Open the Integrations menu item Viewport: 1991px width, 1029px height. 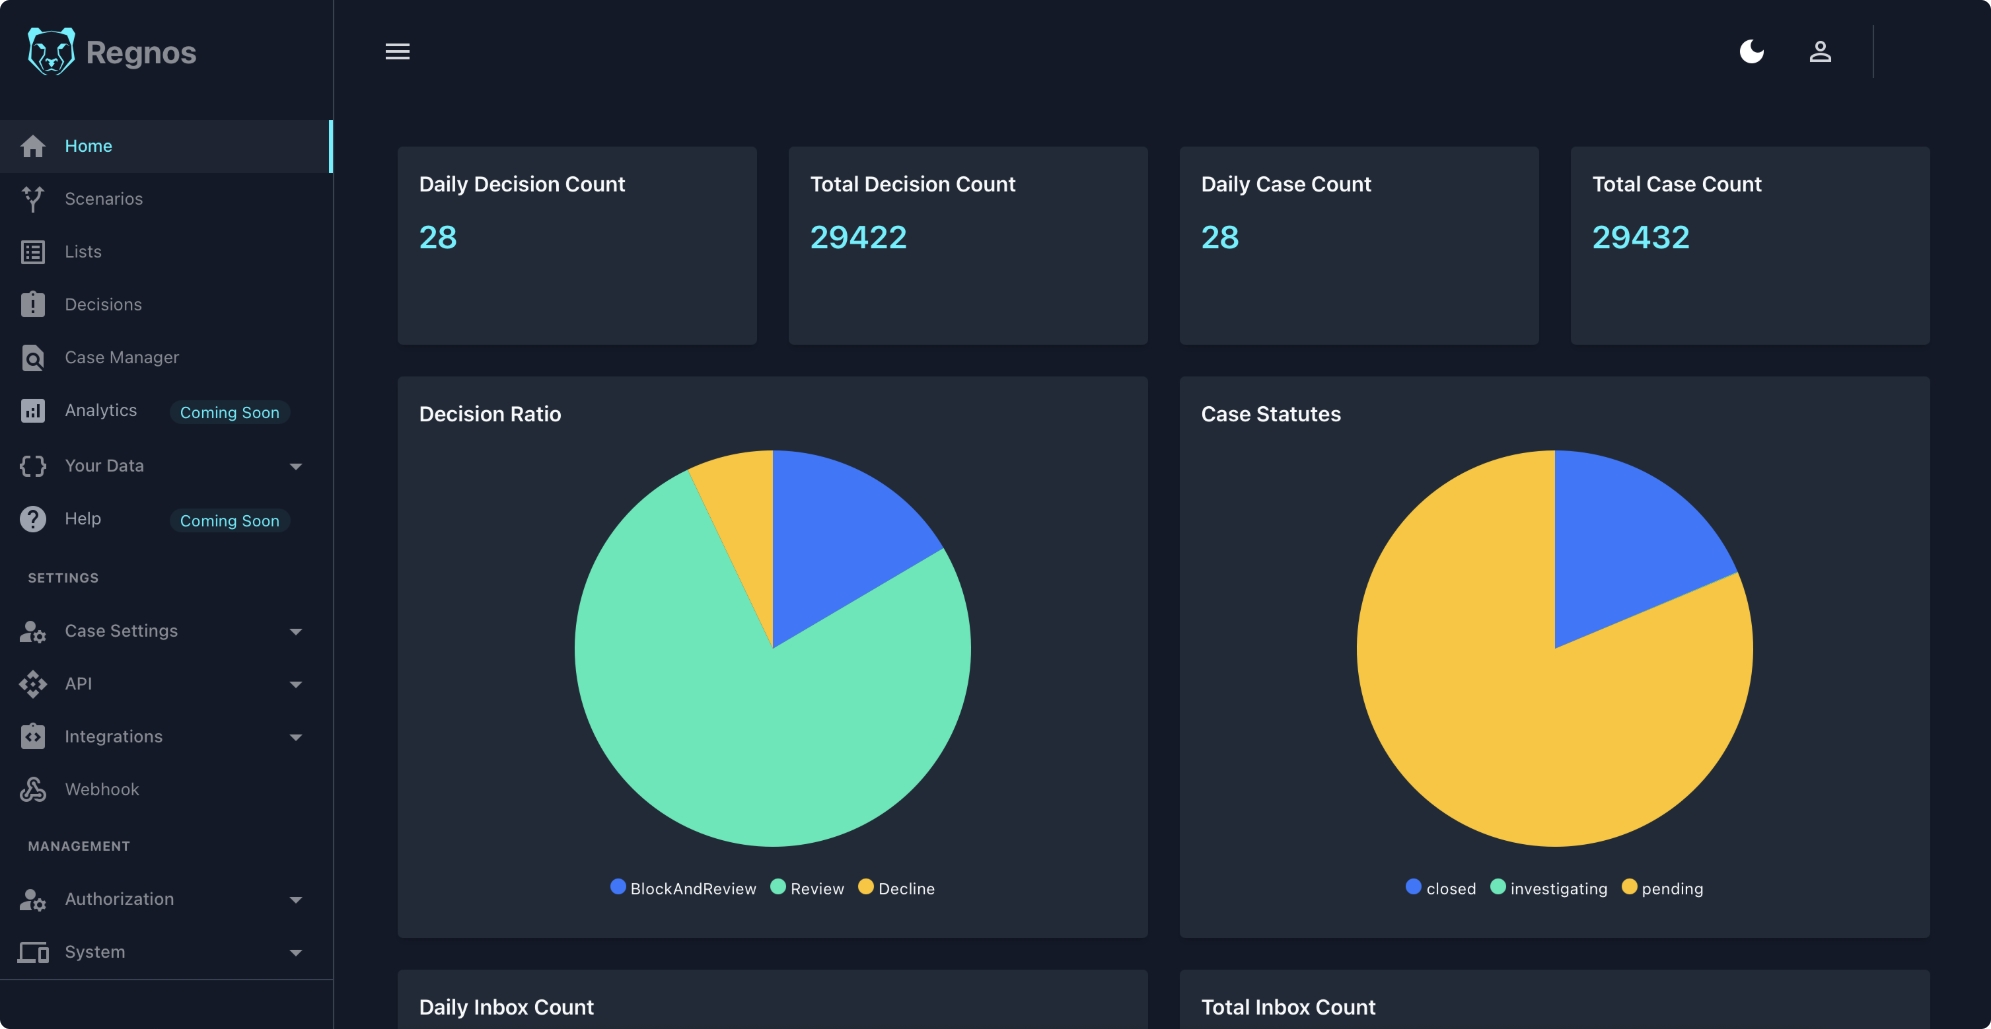[x=114, y=736]
